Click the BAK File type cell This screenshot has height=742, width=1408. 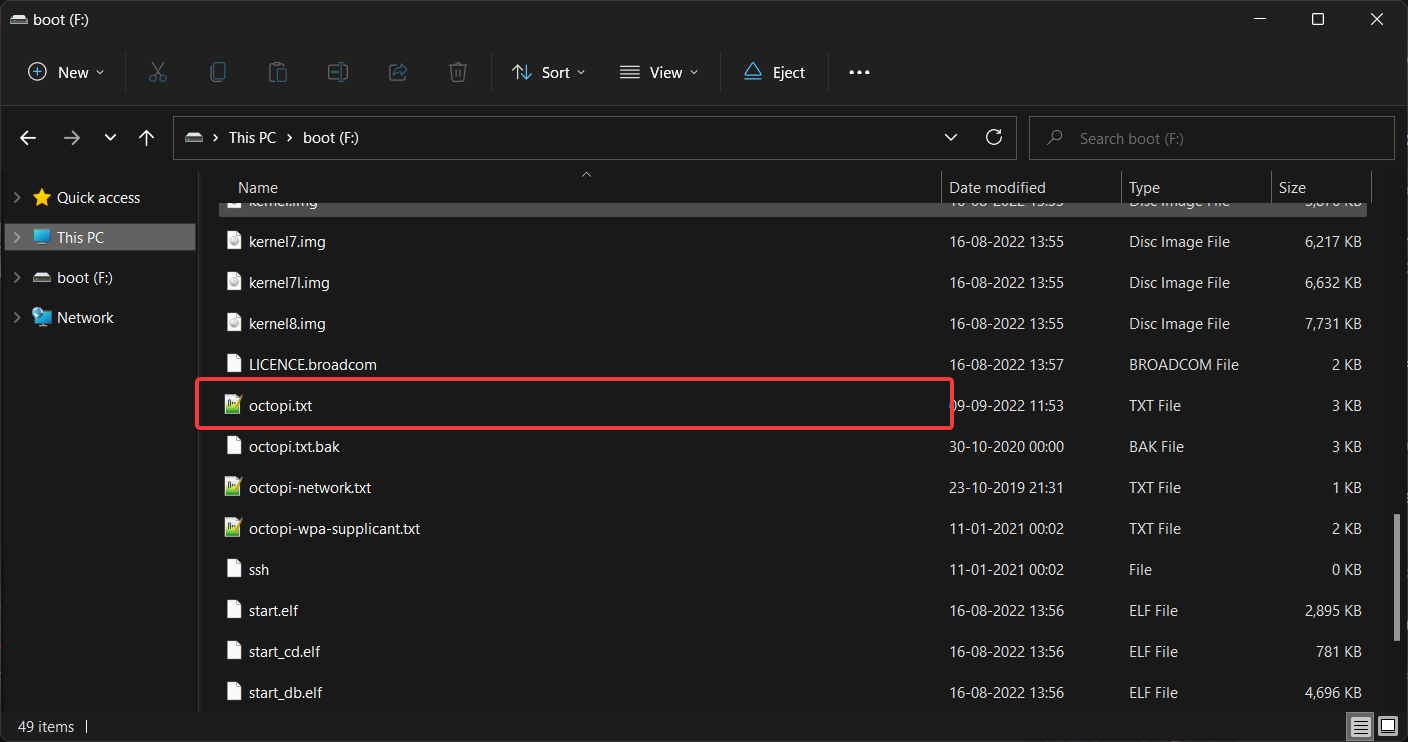coord(1156,447)
